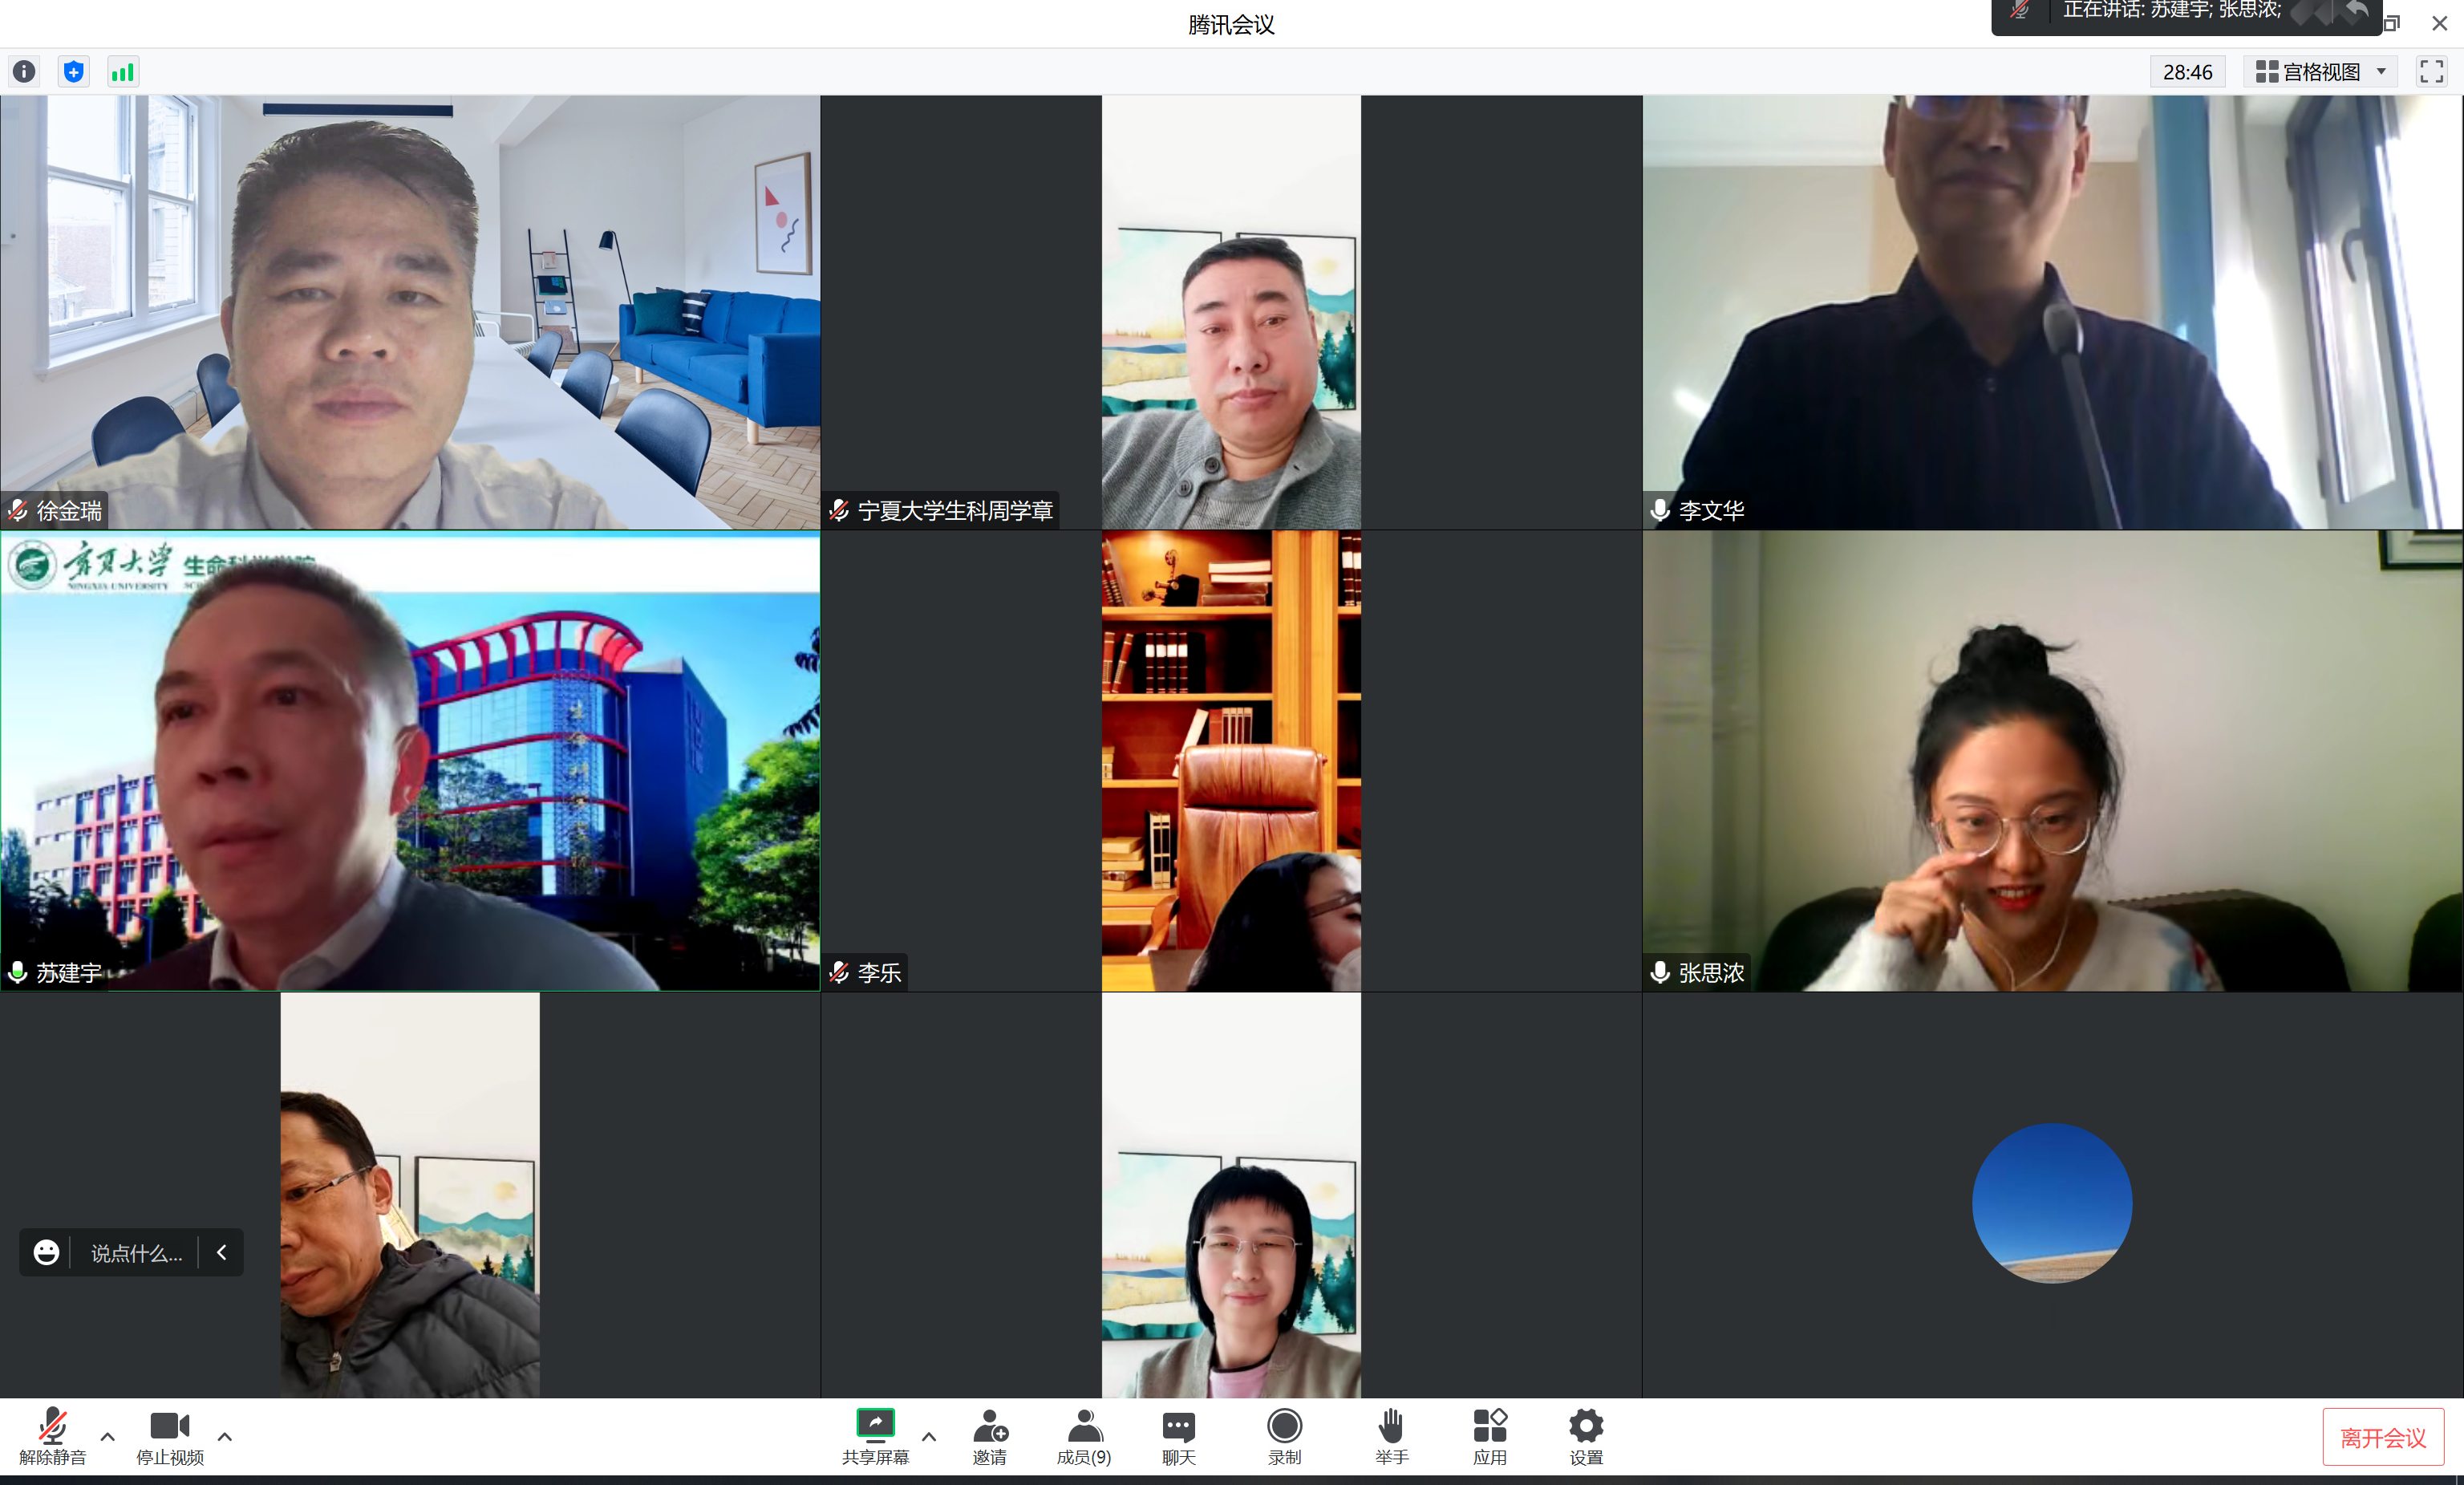Enter fullscreen with corner brackets icon
The height and width of the screenshot is (1485, 2464).
(x=2431, y=72)
